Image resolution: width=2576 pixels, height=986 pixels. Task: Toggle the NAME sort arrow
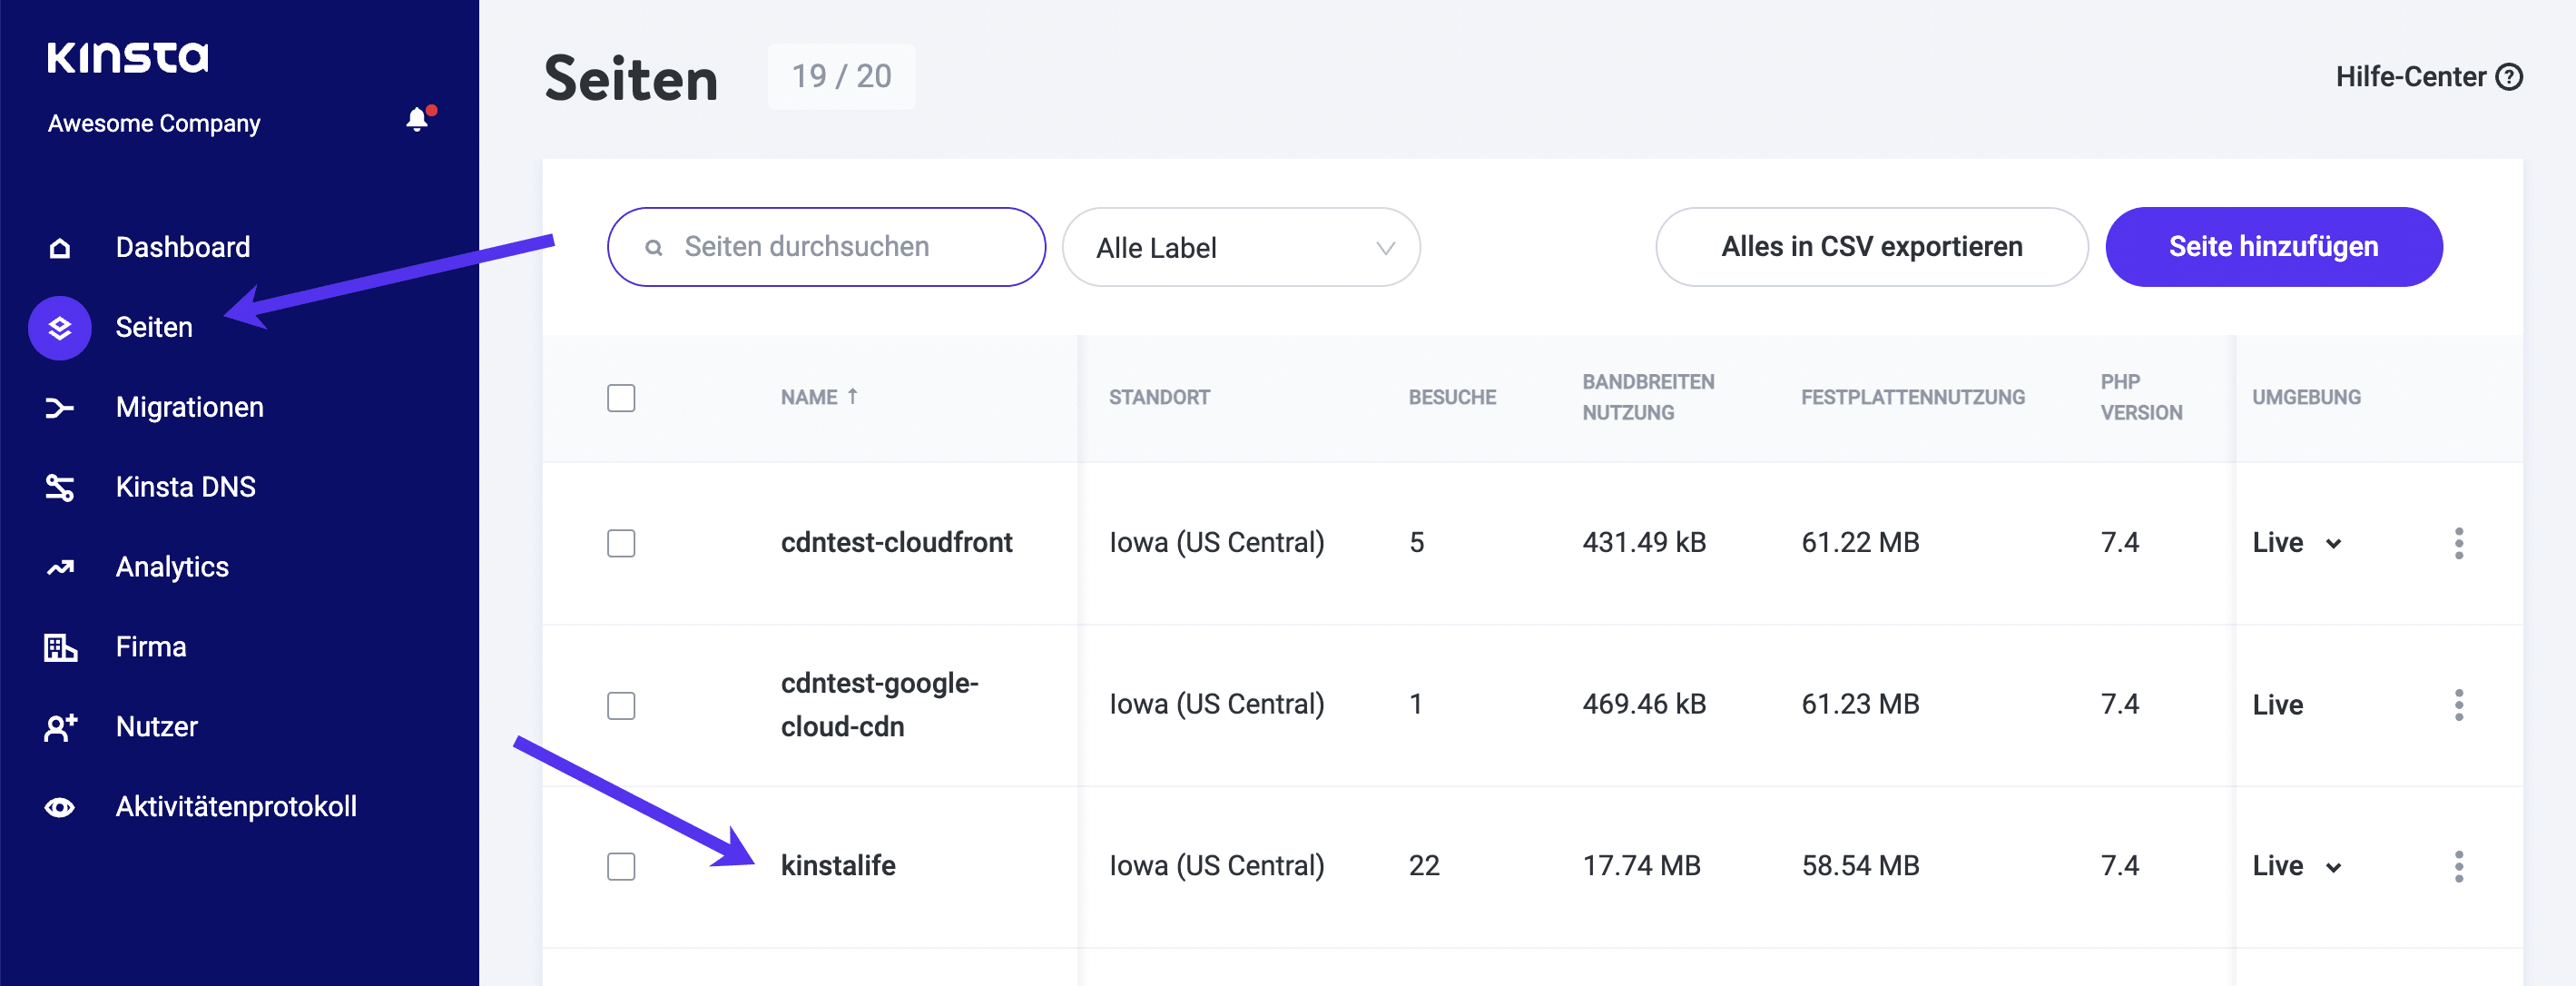[x=852, y=396]
